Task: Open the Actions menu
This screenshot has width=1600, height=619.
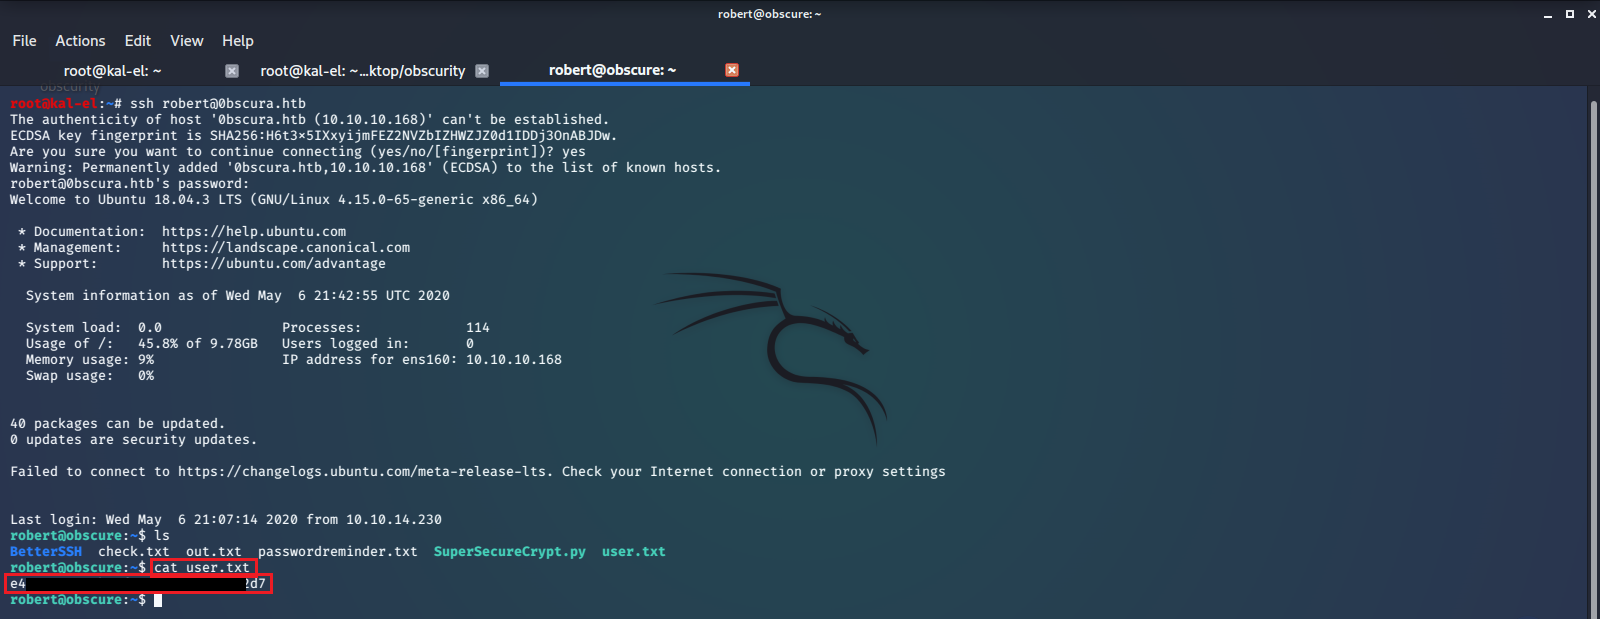Action: [x=80, y=41]
